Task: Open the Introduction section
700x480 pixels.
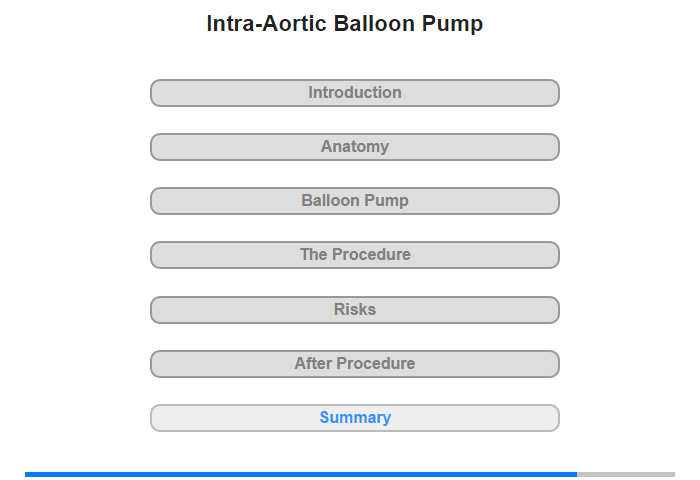Action: (x=354, y=93)
